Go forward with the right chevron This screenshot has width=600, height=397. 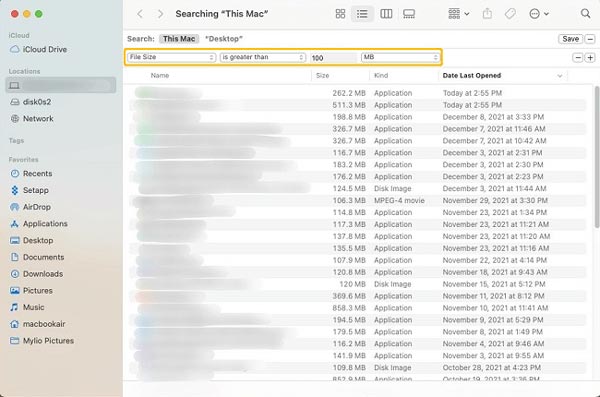click(x=160, y=14)
